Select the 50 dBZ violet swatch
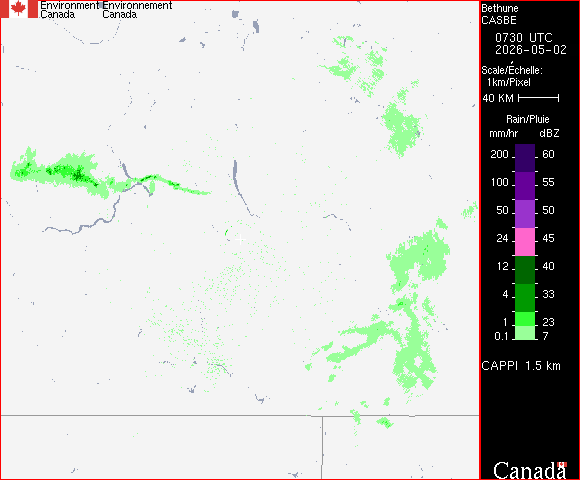The image size is (580, 480). 525,214
